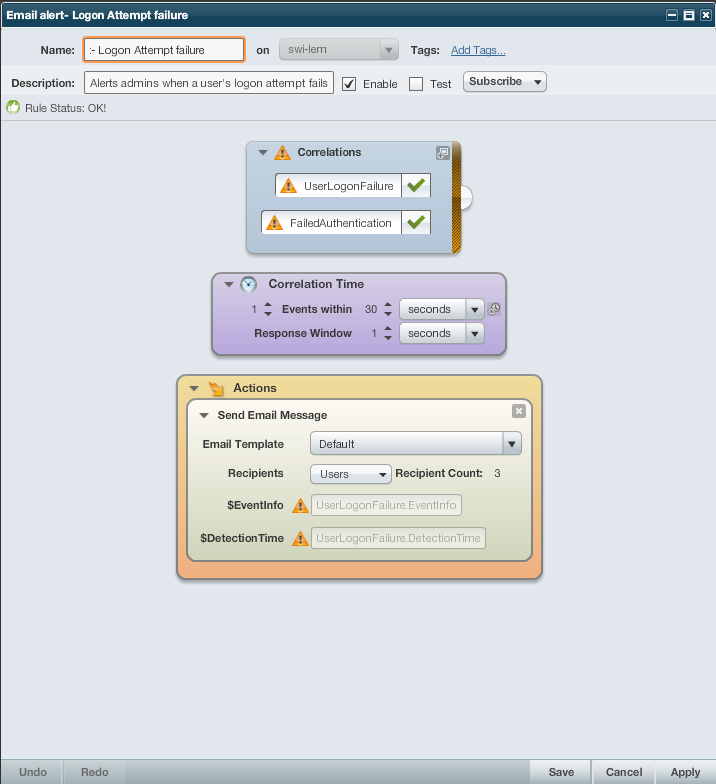Click the Apply button
Screen dimensions: 716x784
[x=685, y=772]
